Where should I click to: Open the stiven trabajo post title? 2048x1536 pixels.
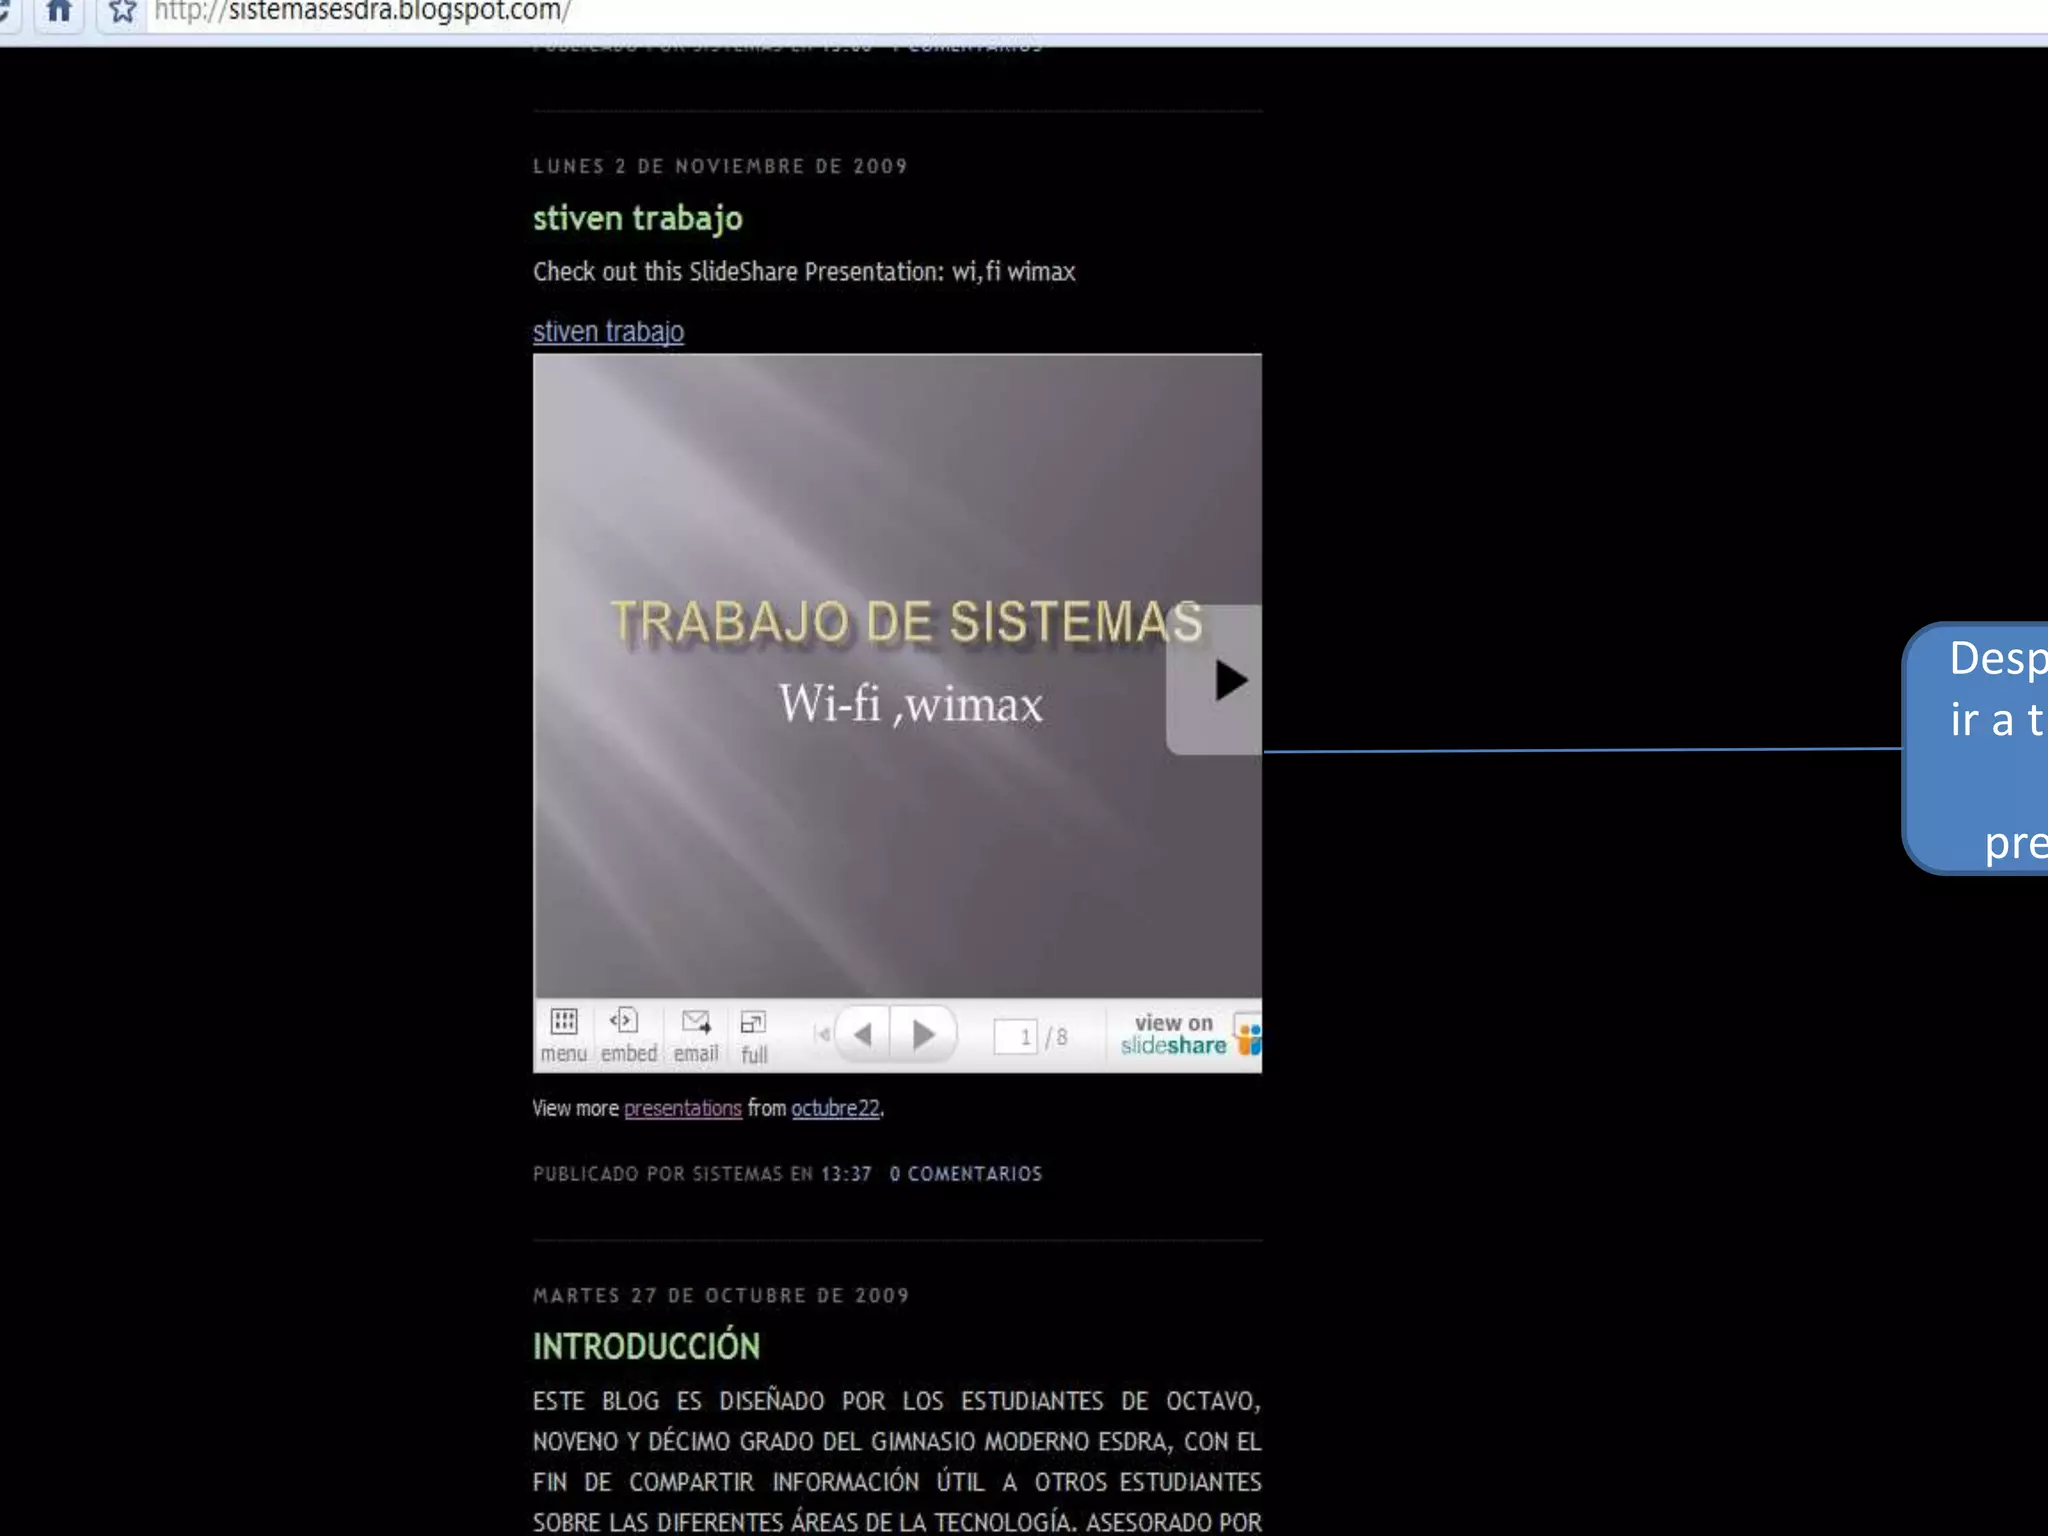click(637, 218)
